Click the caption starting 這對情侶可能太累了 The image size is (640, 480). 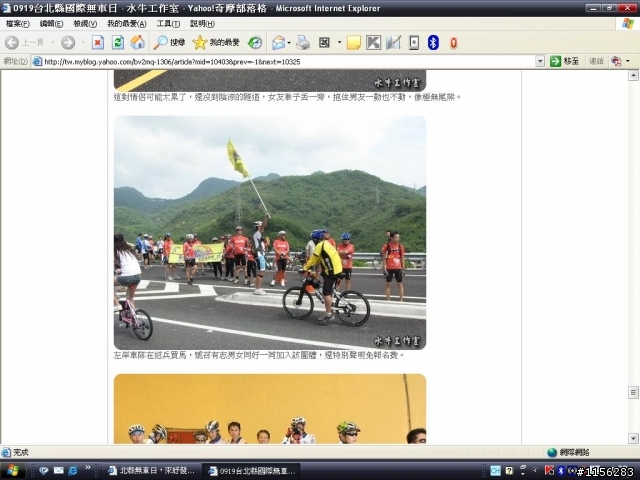[287, 97]
